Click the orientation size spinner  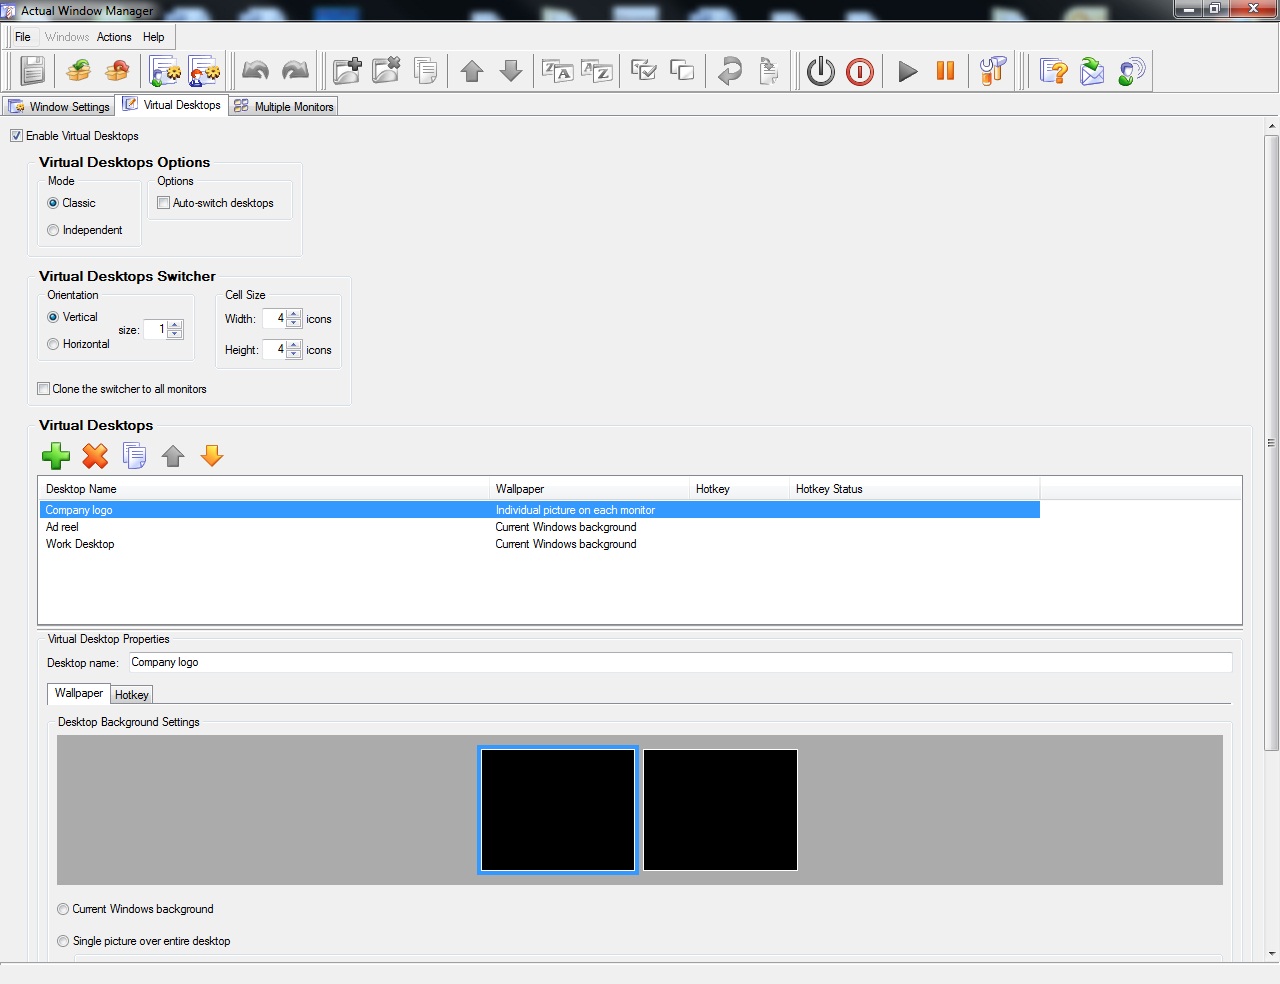(x=175, y=329)
